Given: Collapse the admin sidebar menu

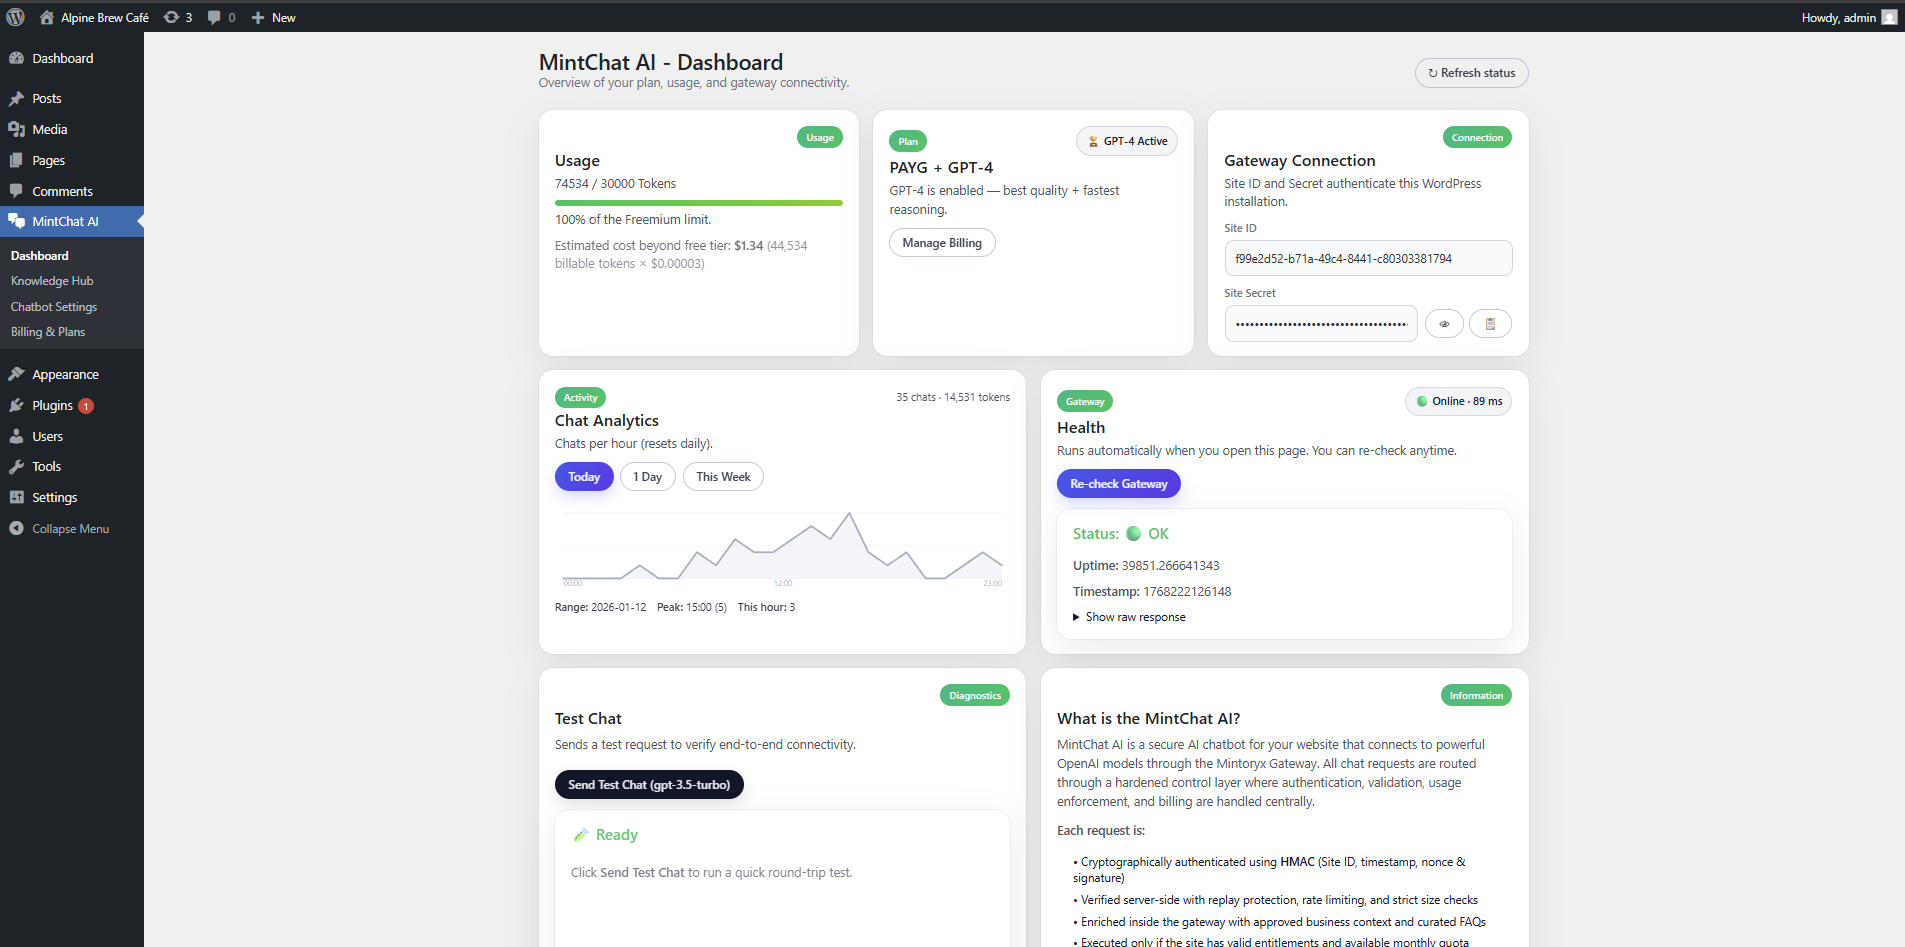Looking at the screenshot, I should (x=60, y=528).
